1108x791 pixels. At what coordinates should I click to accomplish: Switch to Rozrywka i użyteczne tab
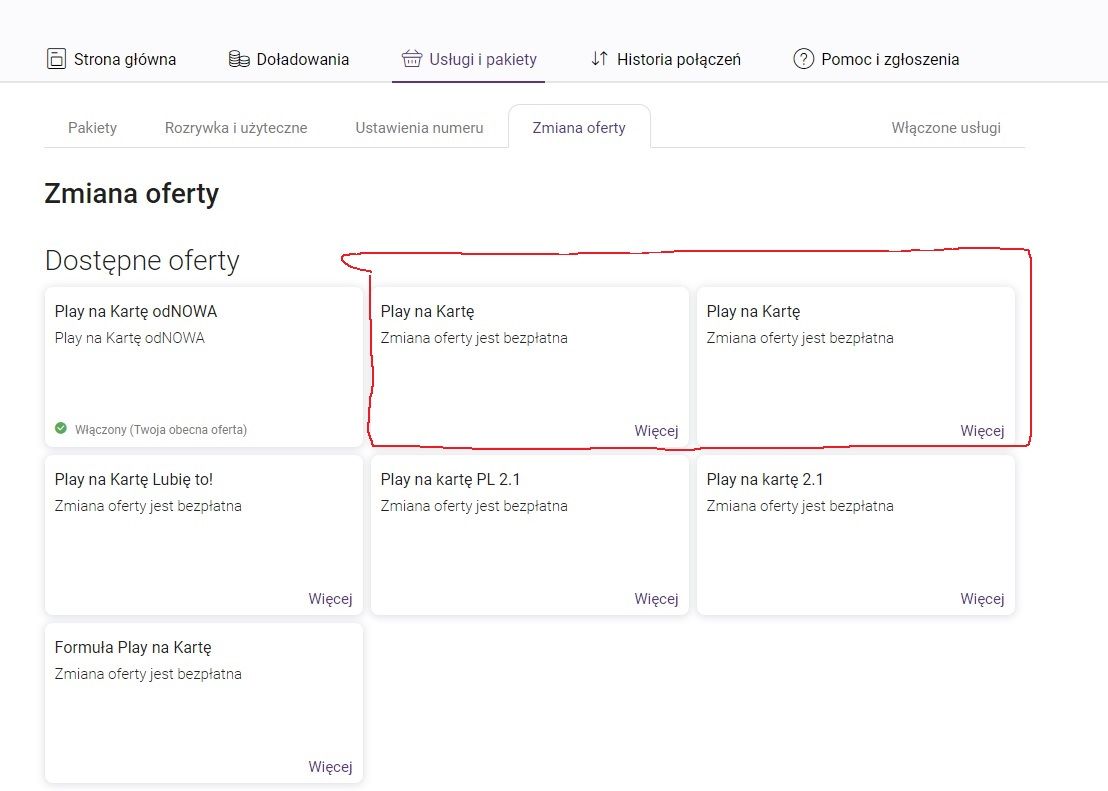tap(236, 128)
